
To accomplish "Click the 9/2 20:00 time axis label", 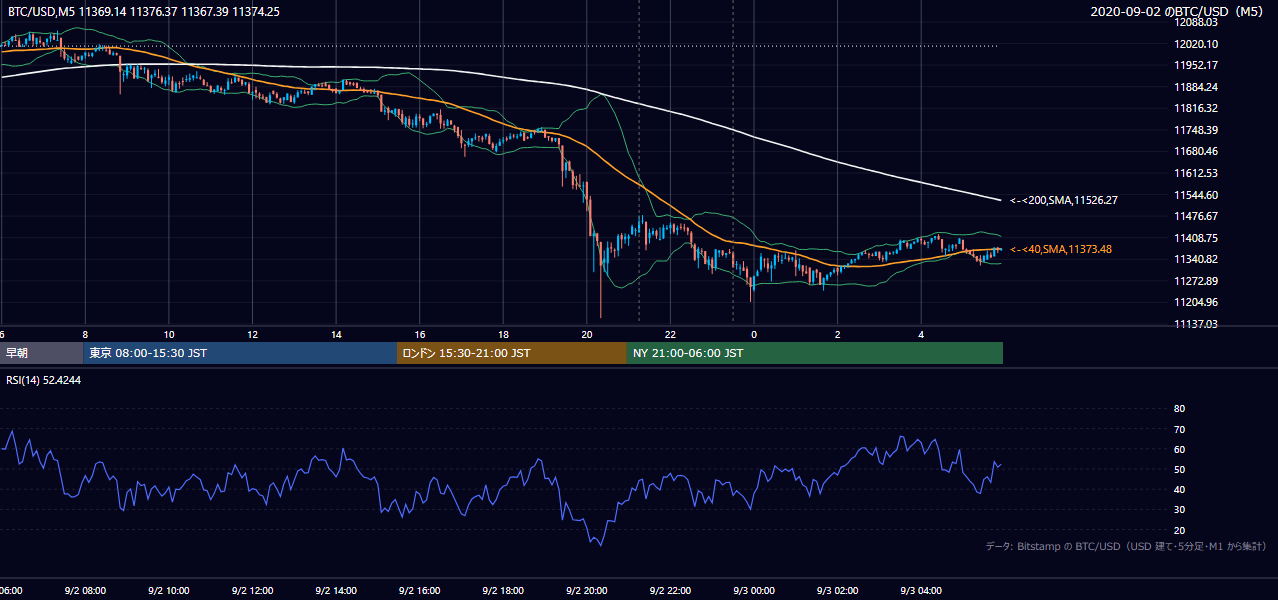I will click(587, 591).
